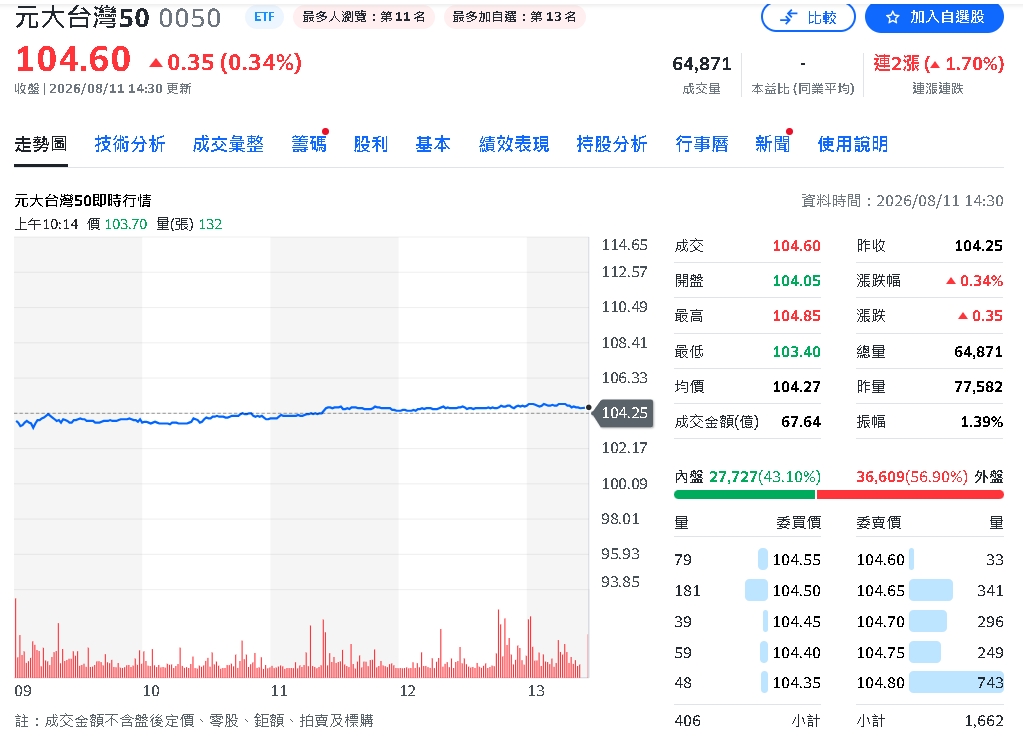Click the red 外盤 portion of ratio bar

click(910, 495)
